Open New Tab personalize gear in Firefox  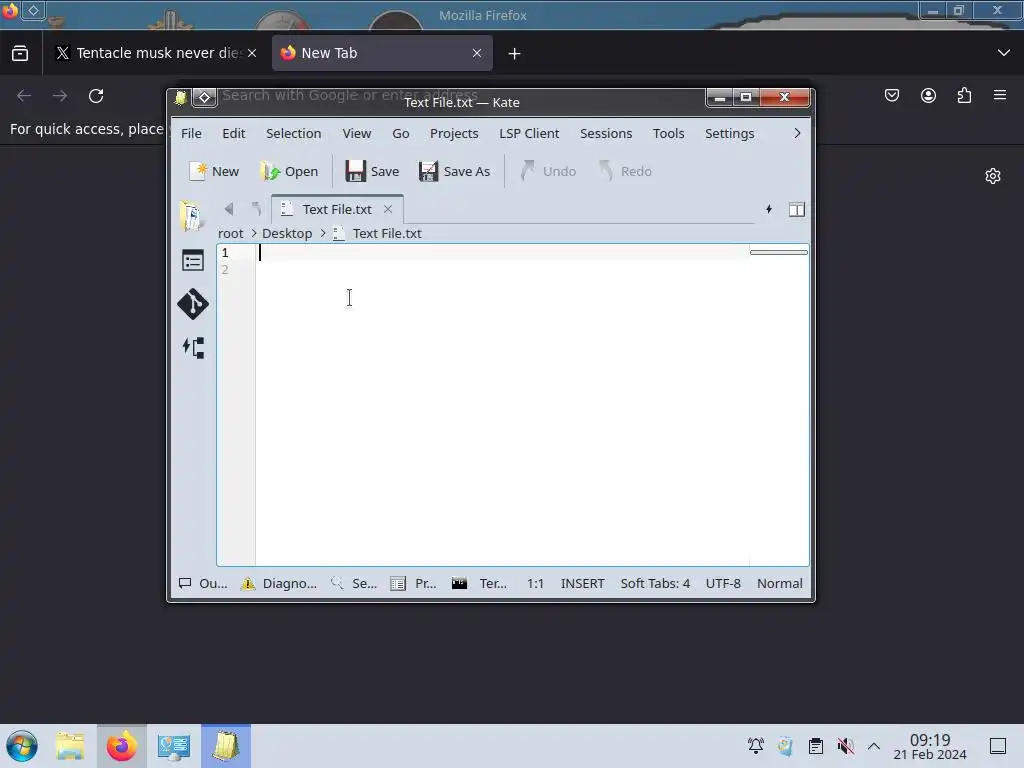993,176
